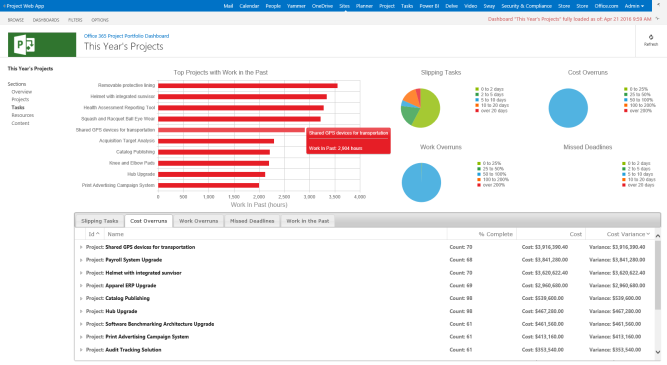This screenshot has height=365, width=667.
Task: Click the Project Web App back arrow
Action: pos(4,6)
